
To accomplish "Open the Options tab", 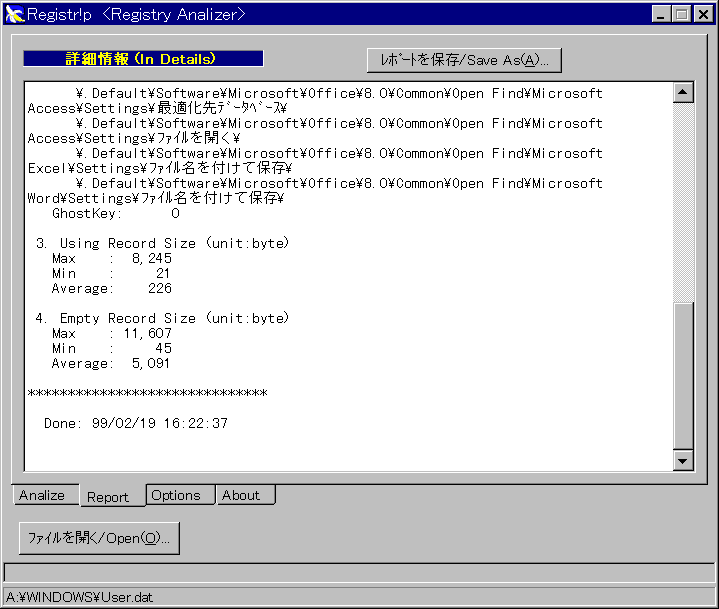I will (176, 495).
